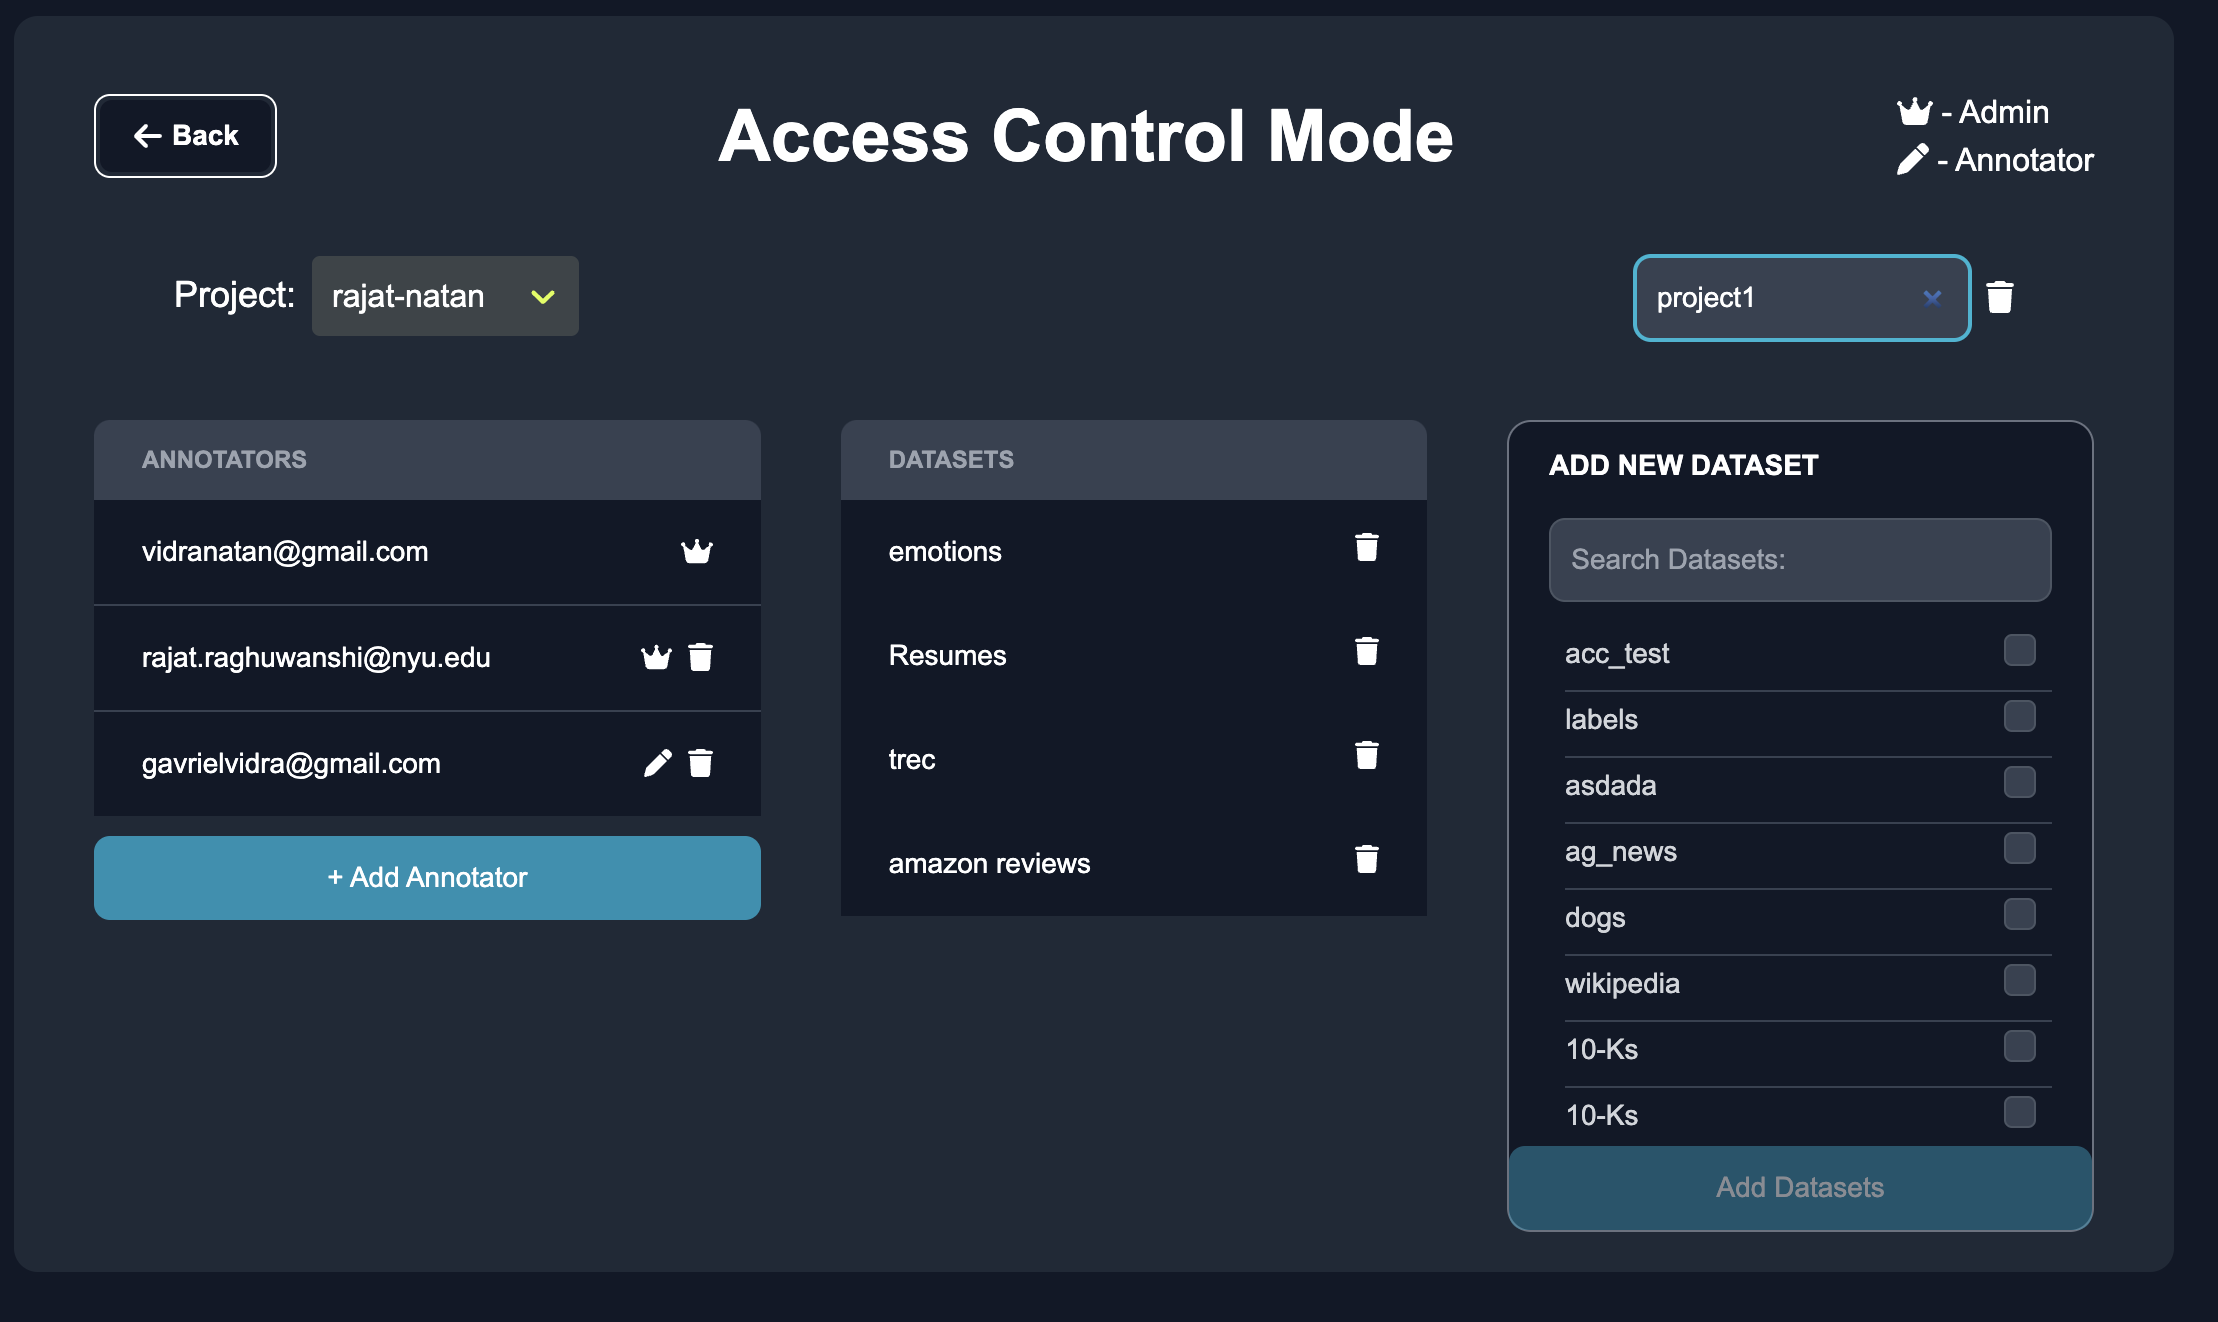Open the Project rajat-natan dropdown

click(x=444, y=296)
